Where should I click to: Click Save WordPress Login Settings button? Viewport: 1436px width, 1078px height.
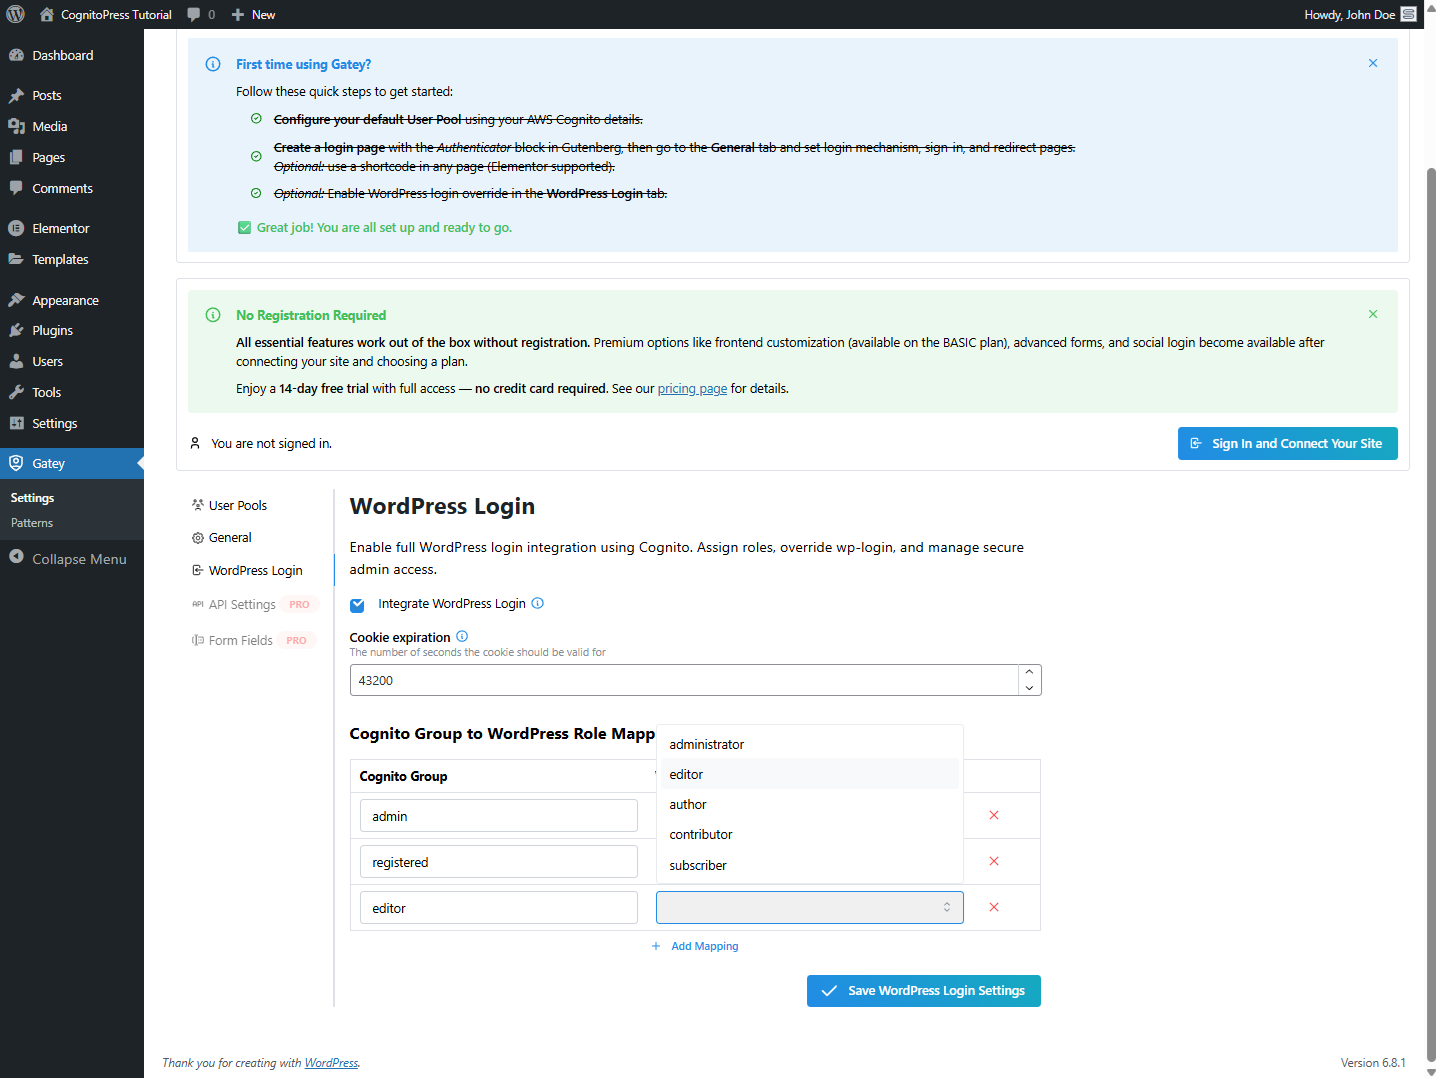[923, 991]
